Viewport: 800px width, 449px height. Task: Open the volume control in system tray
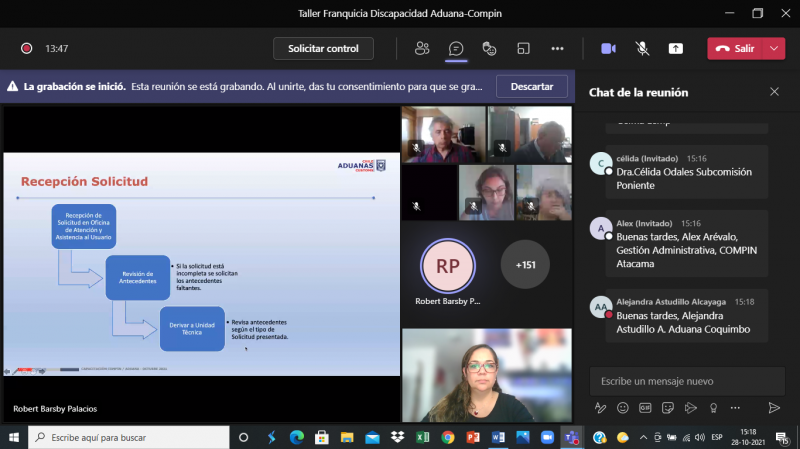(700, 437)
